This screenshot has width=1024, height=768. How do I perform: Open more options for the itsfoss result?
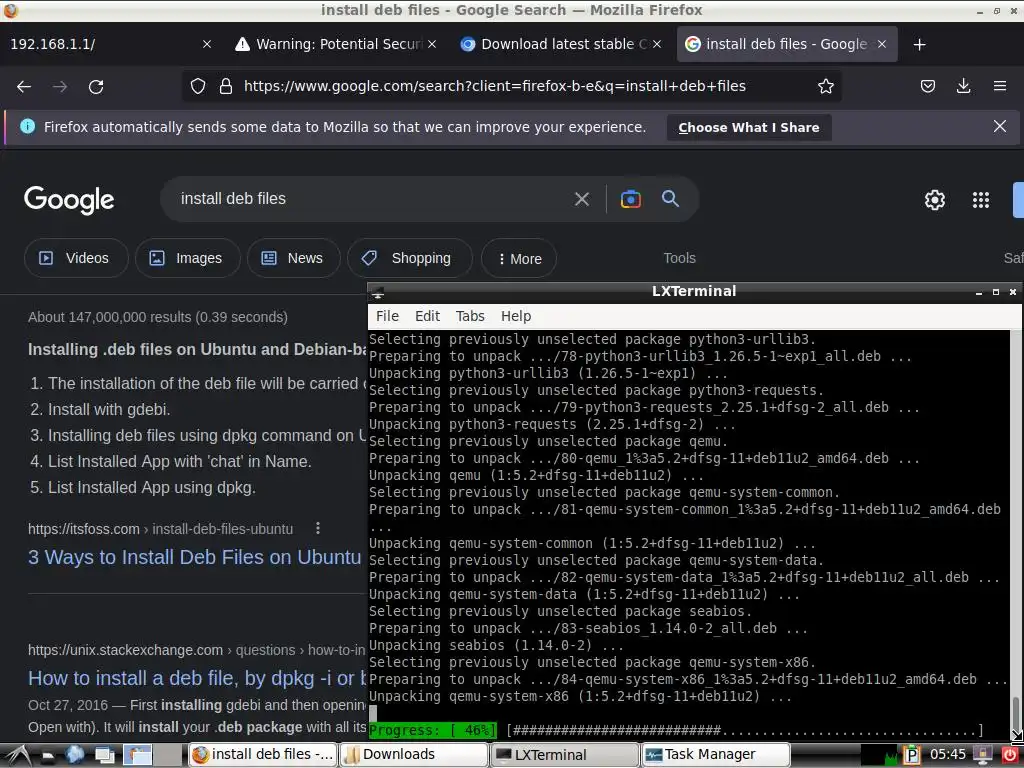[318, 528]
